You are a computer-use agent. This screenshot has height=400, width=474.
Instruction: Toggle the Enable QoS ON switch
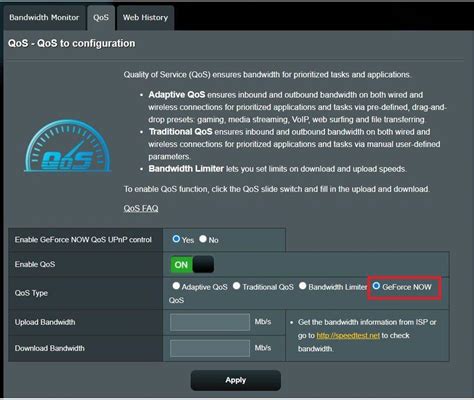click(192, 265)
